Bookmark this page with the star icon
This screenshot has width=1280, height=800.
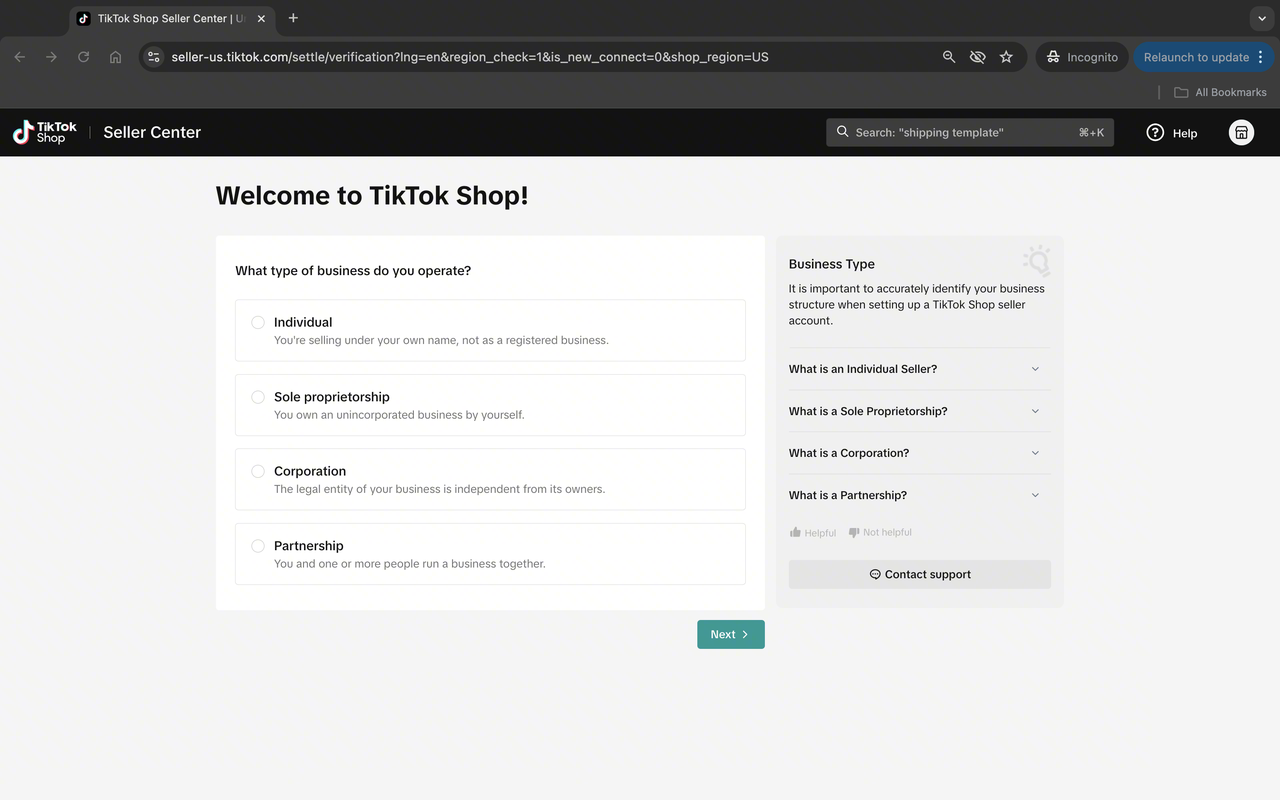1006,57
